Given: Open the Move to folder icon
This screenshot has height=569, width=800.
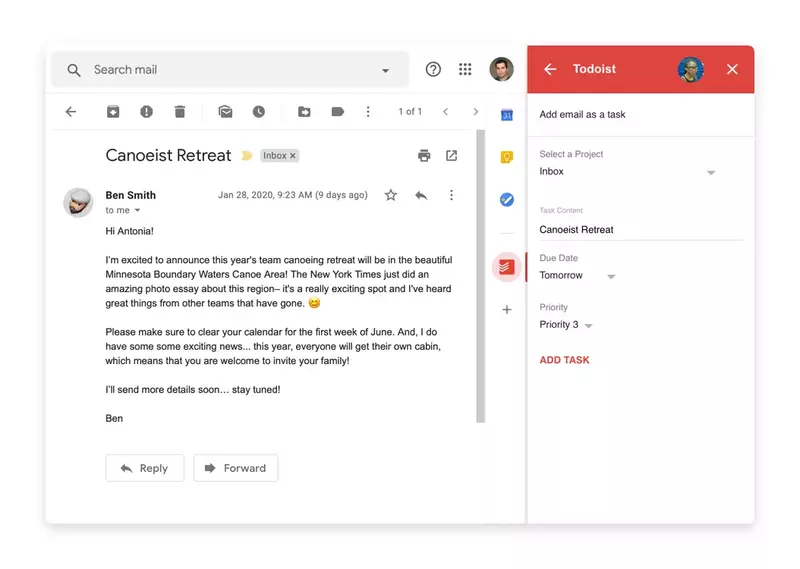Looking at the screenshot, I should [x=304, y=112].
